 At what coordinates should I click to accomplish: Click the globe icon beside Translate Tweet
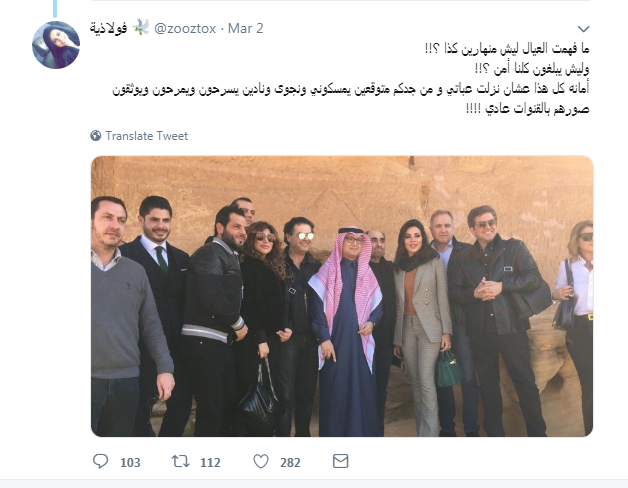pos(96,136)
